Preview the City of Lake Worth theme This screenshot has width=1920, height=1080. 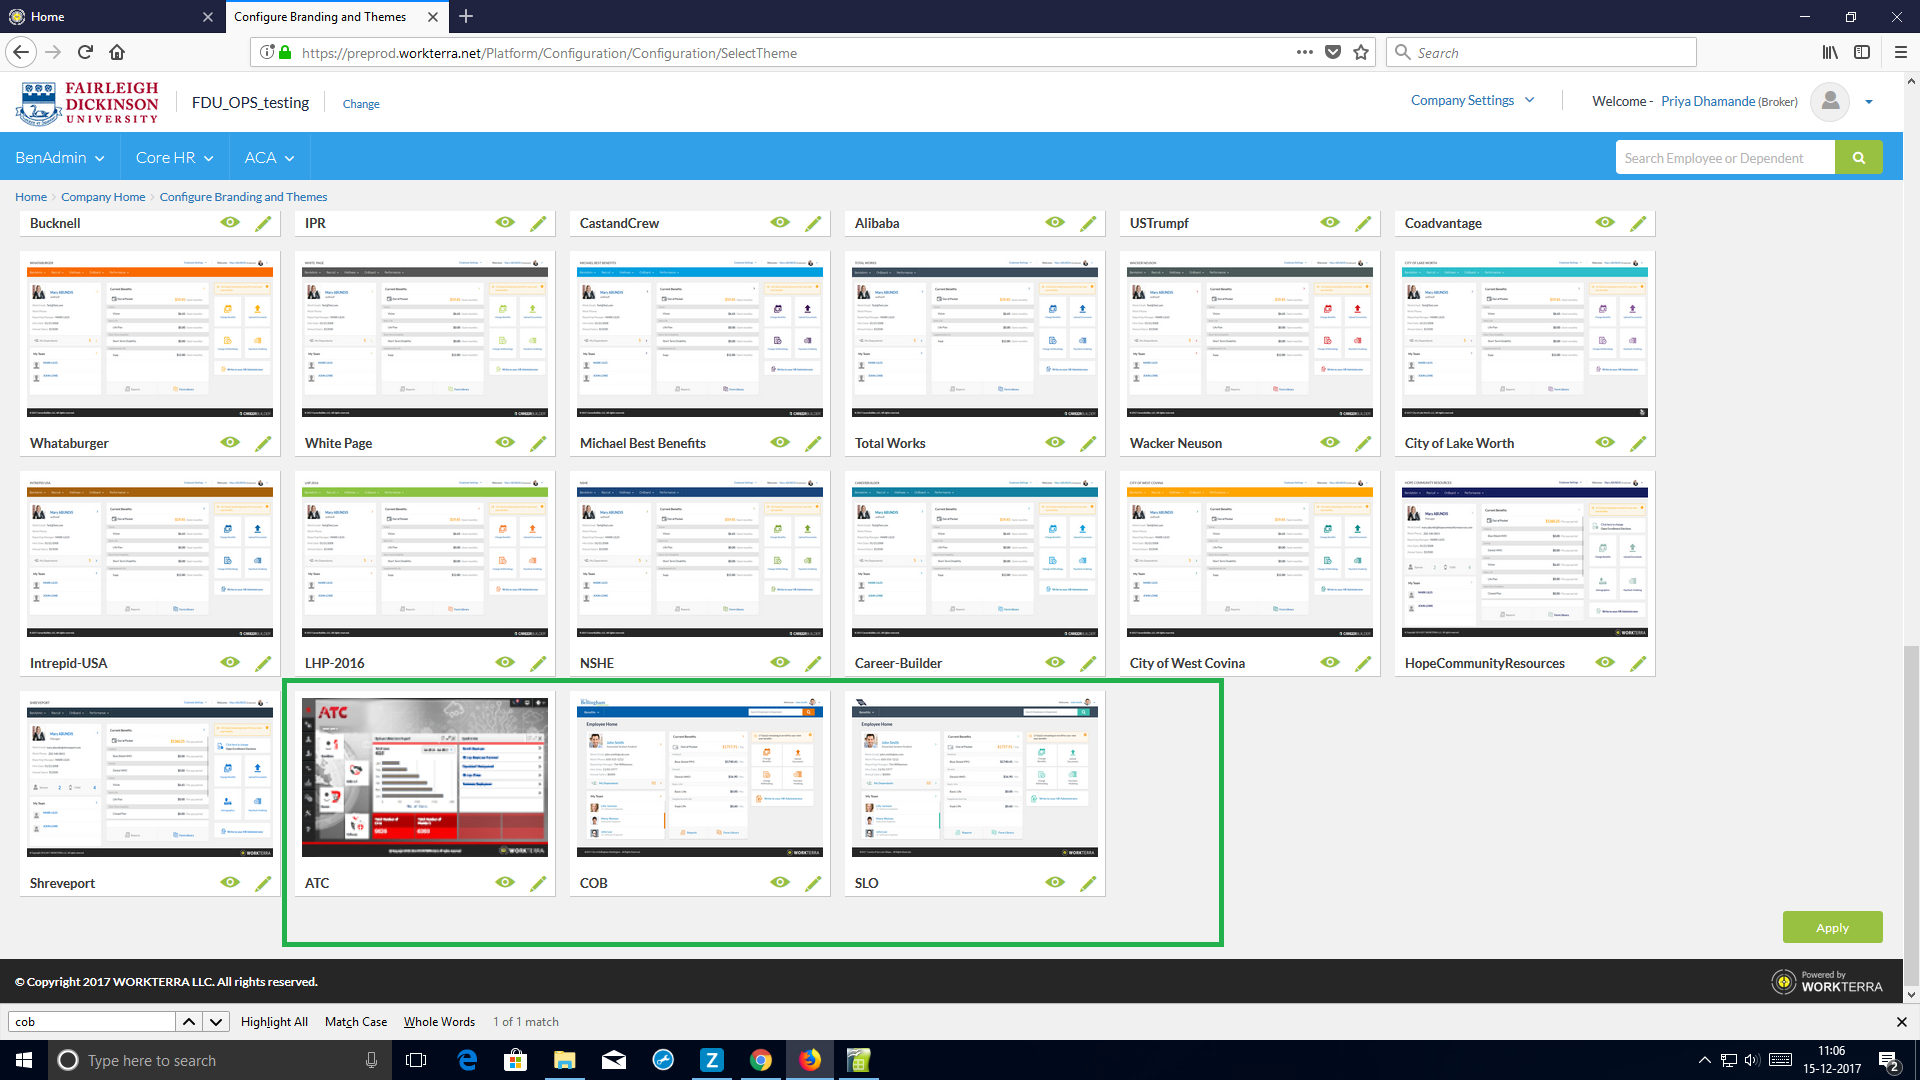[x=1605, y=442]
